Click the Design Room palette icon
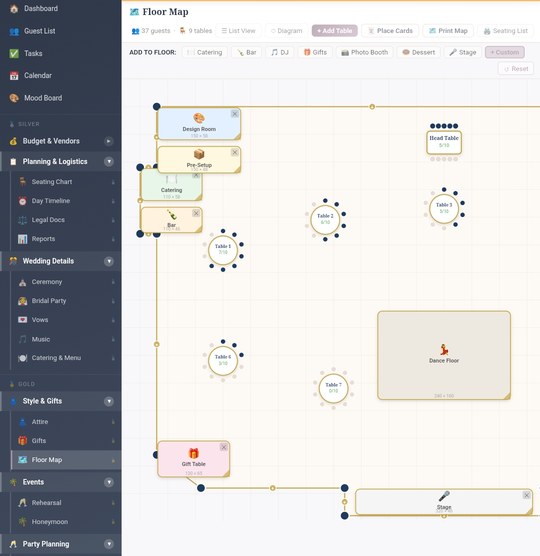This screenshot has width=540, height=556. point(199,118)
